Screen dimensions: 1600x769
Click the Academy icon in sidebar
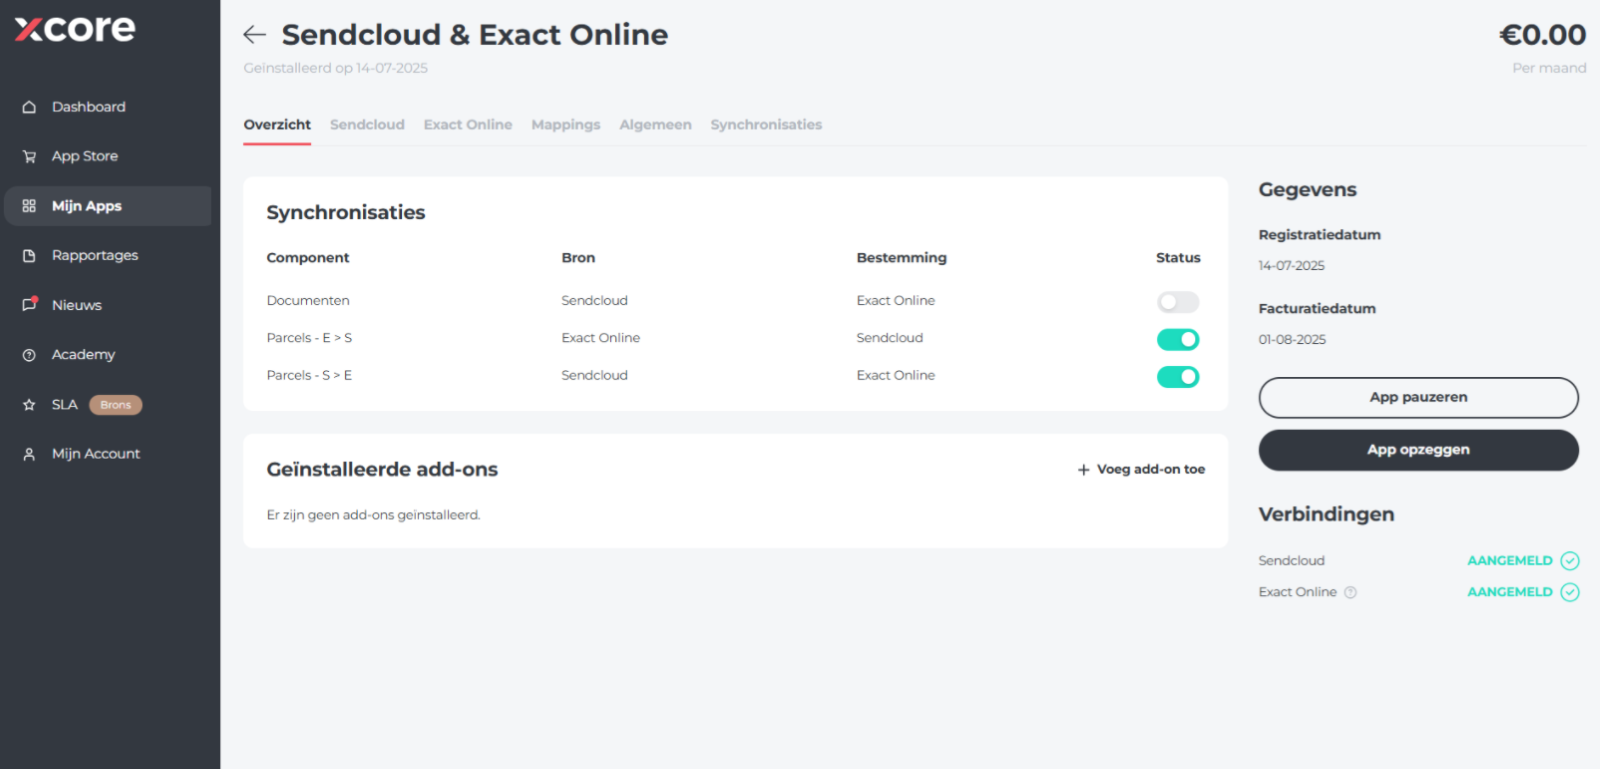coord(29,355)
